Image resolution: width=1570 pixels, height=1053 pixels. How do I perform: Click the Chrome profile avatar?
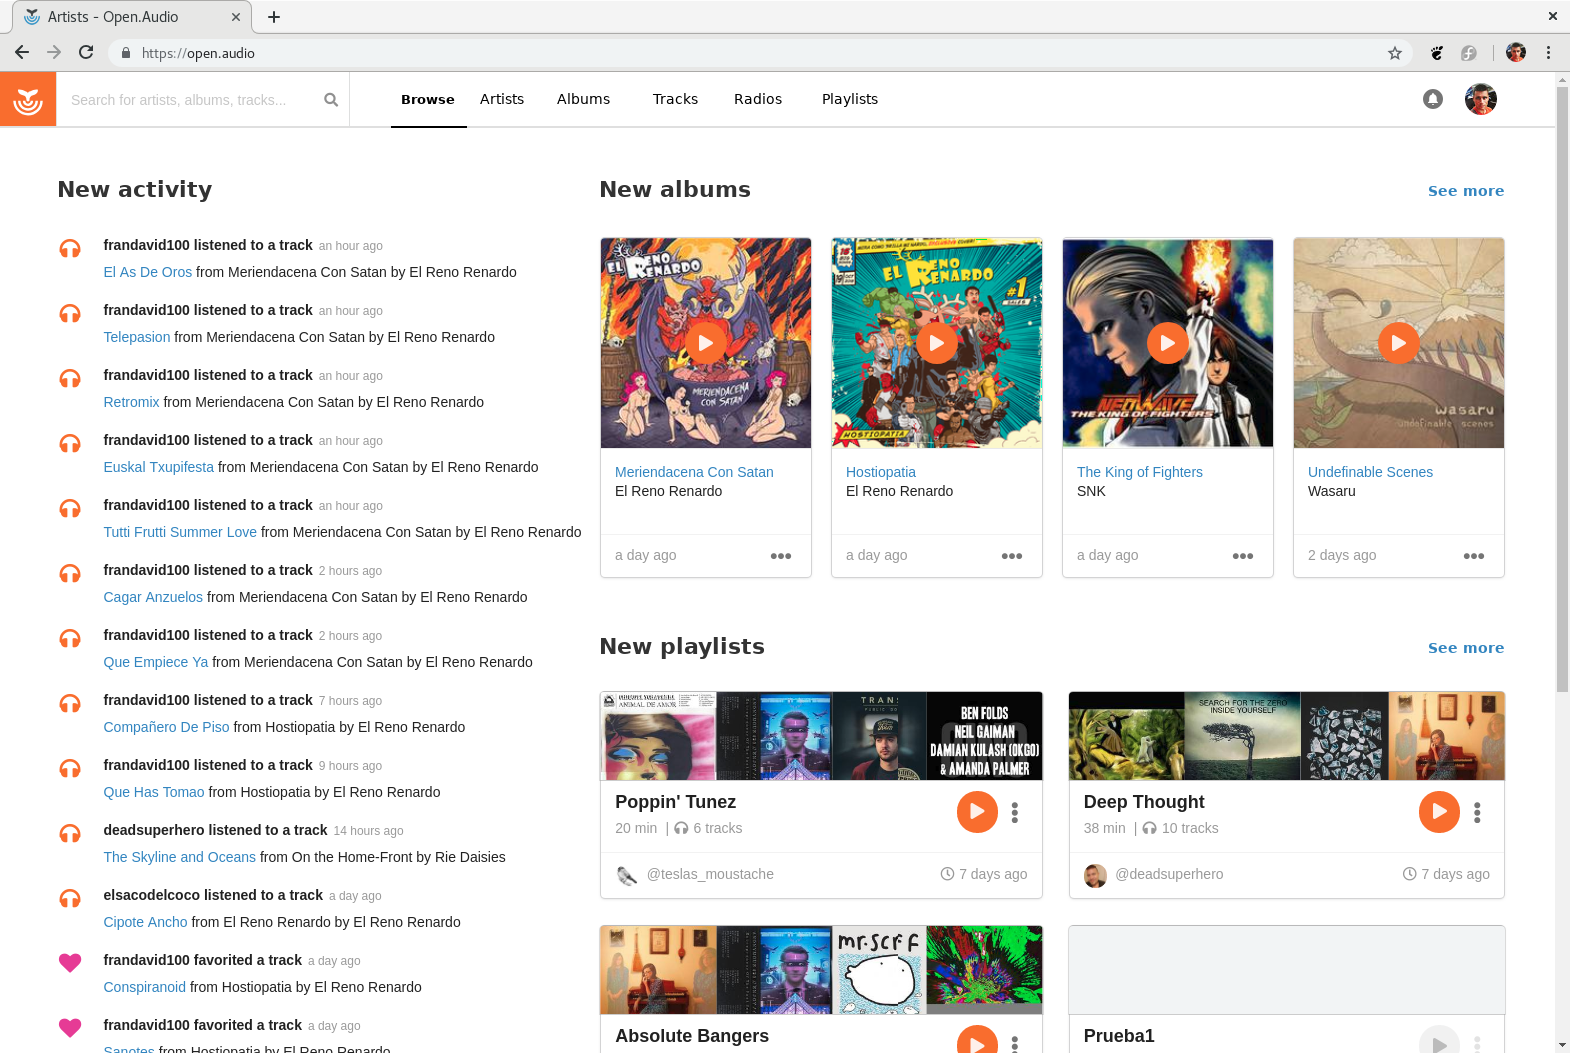tap(1516, 53)
